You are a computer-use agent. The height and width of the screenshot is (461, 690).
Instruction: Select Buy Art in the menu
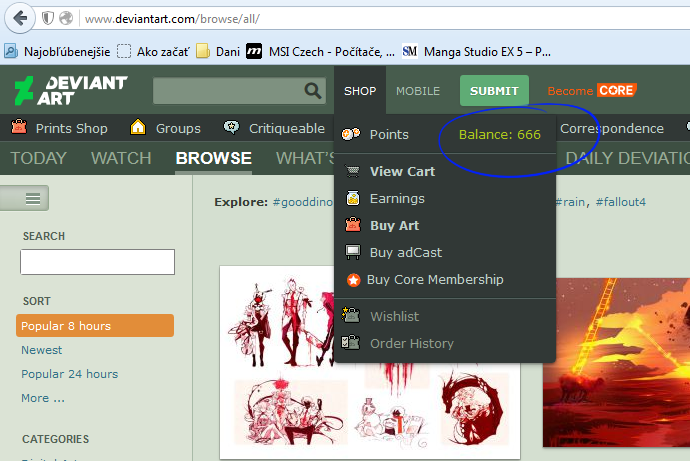tap(394, 225)
